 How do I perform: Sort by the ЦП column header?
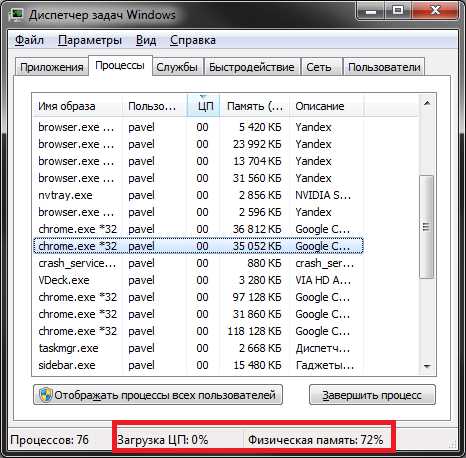point(203,106)
